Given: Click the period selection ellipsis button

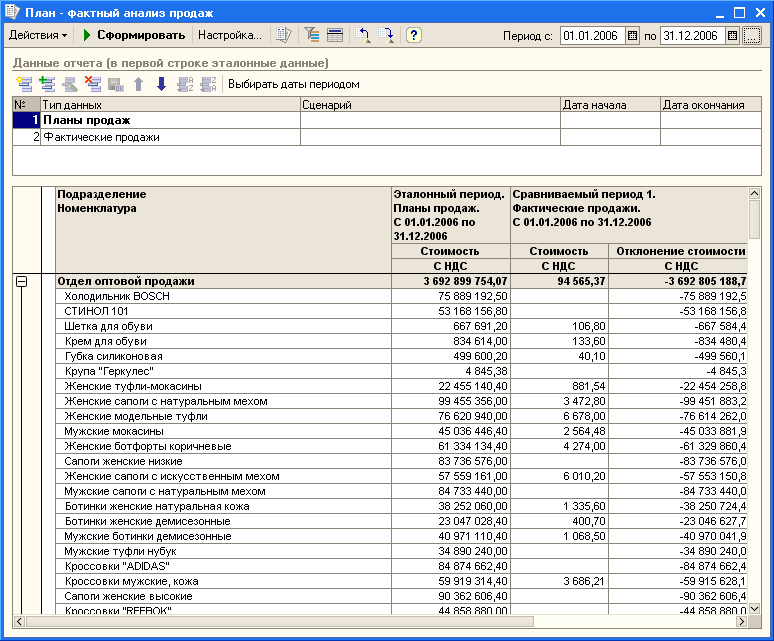Looking at the screenshot, I should (x=752, y=36).
